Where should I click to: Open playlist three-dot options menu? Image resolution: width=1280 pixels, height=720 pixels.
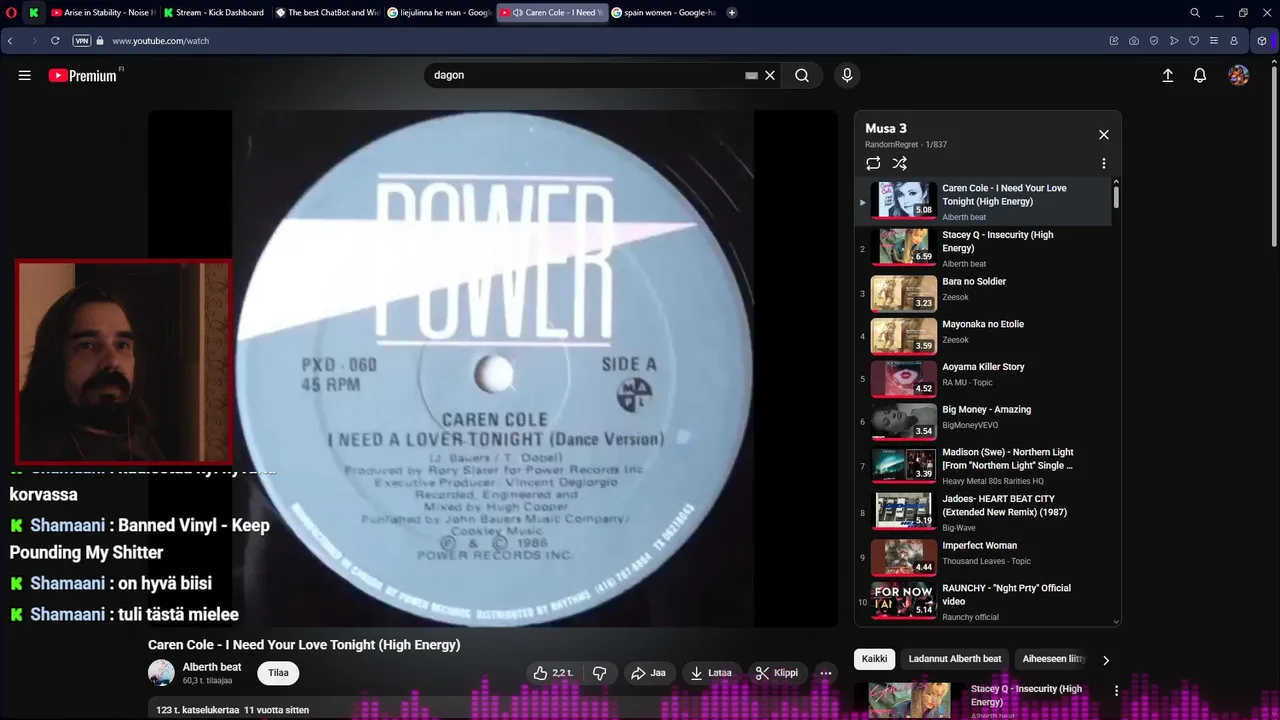pos(1104,163)
